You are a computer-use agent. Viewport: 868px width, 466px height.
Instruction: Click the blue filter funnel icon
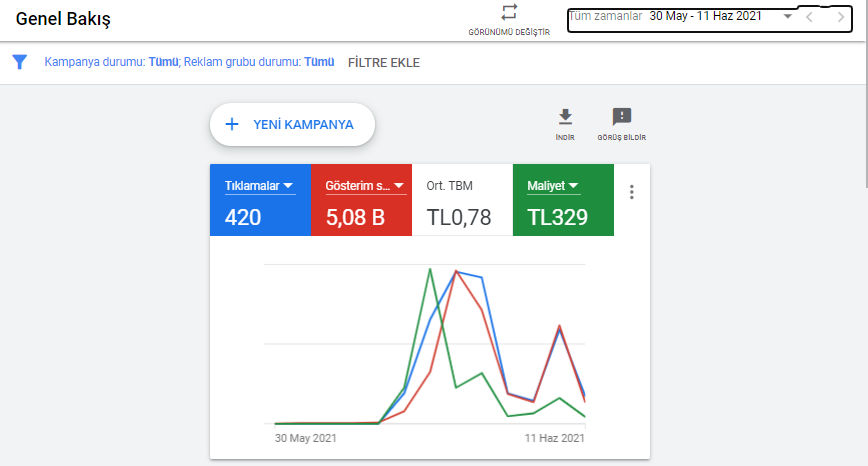[19, 62]
